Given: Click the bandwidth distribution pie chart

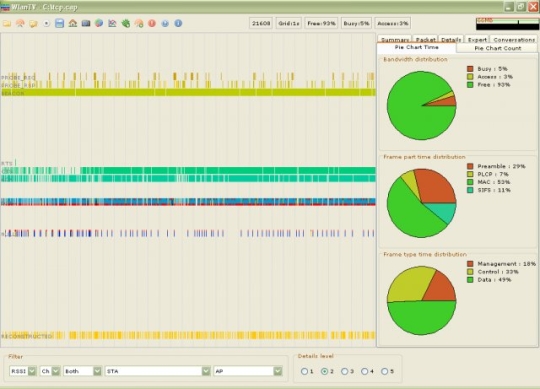Looking at the screenshot, I should click(422, 105).
